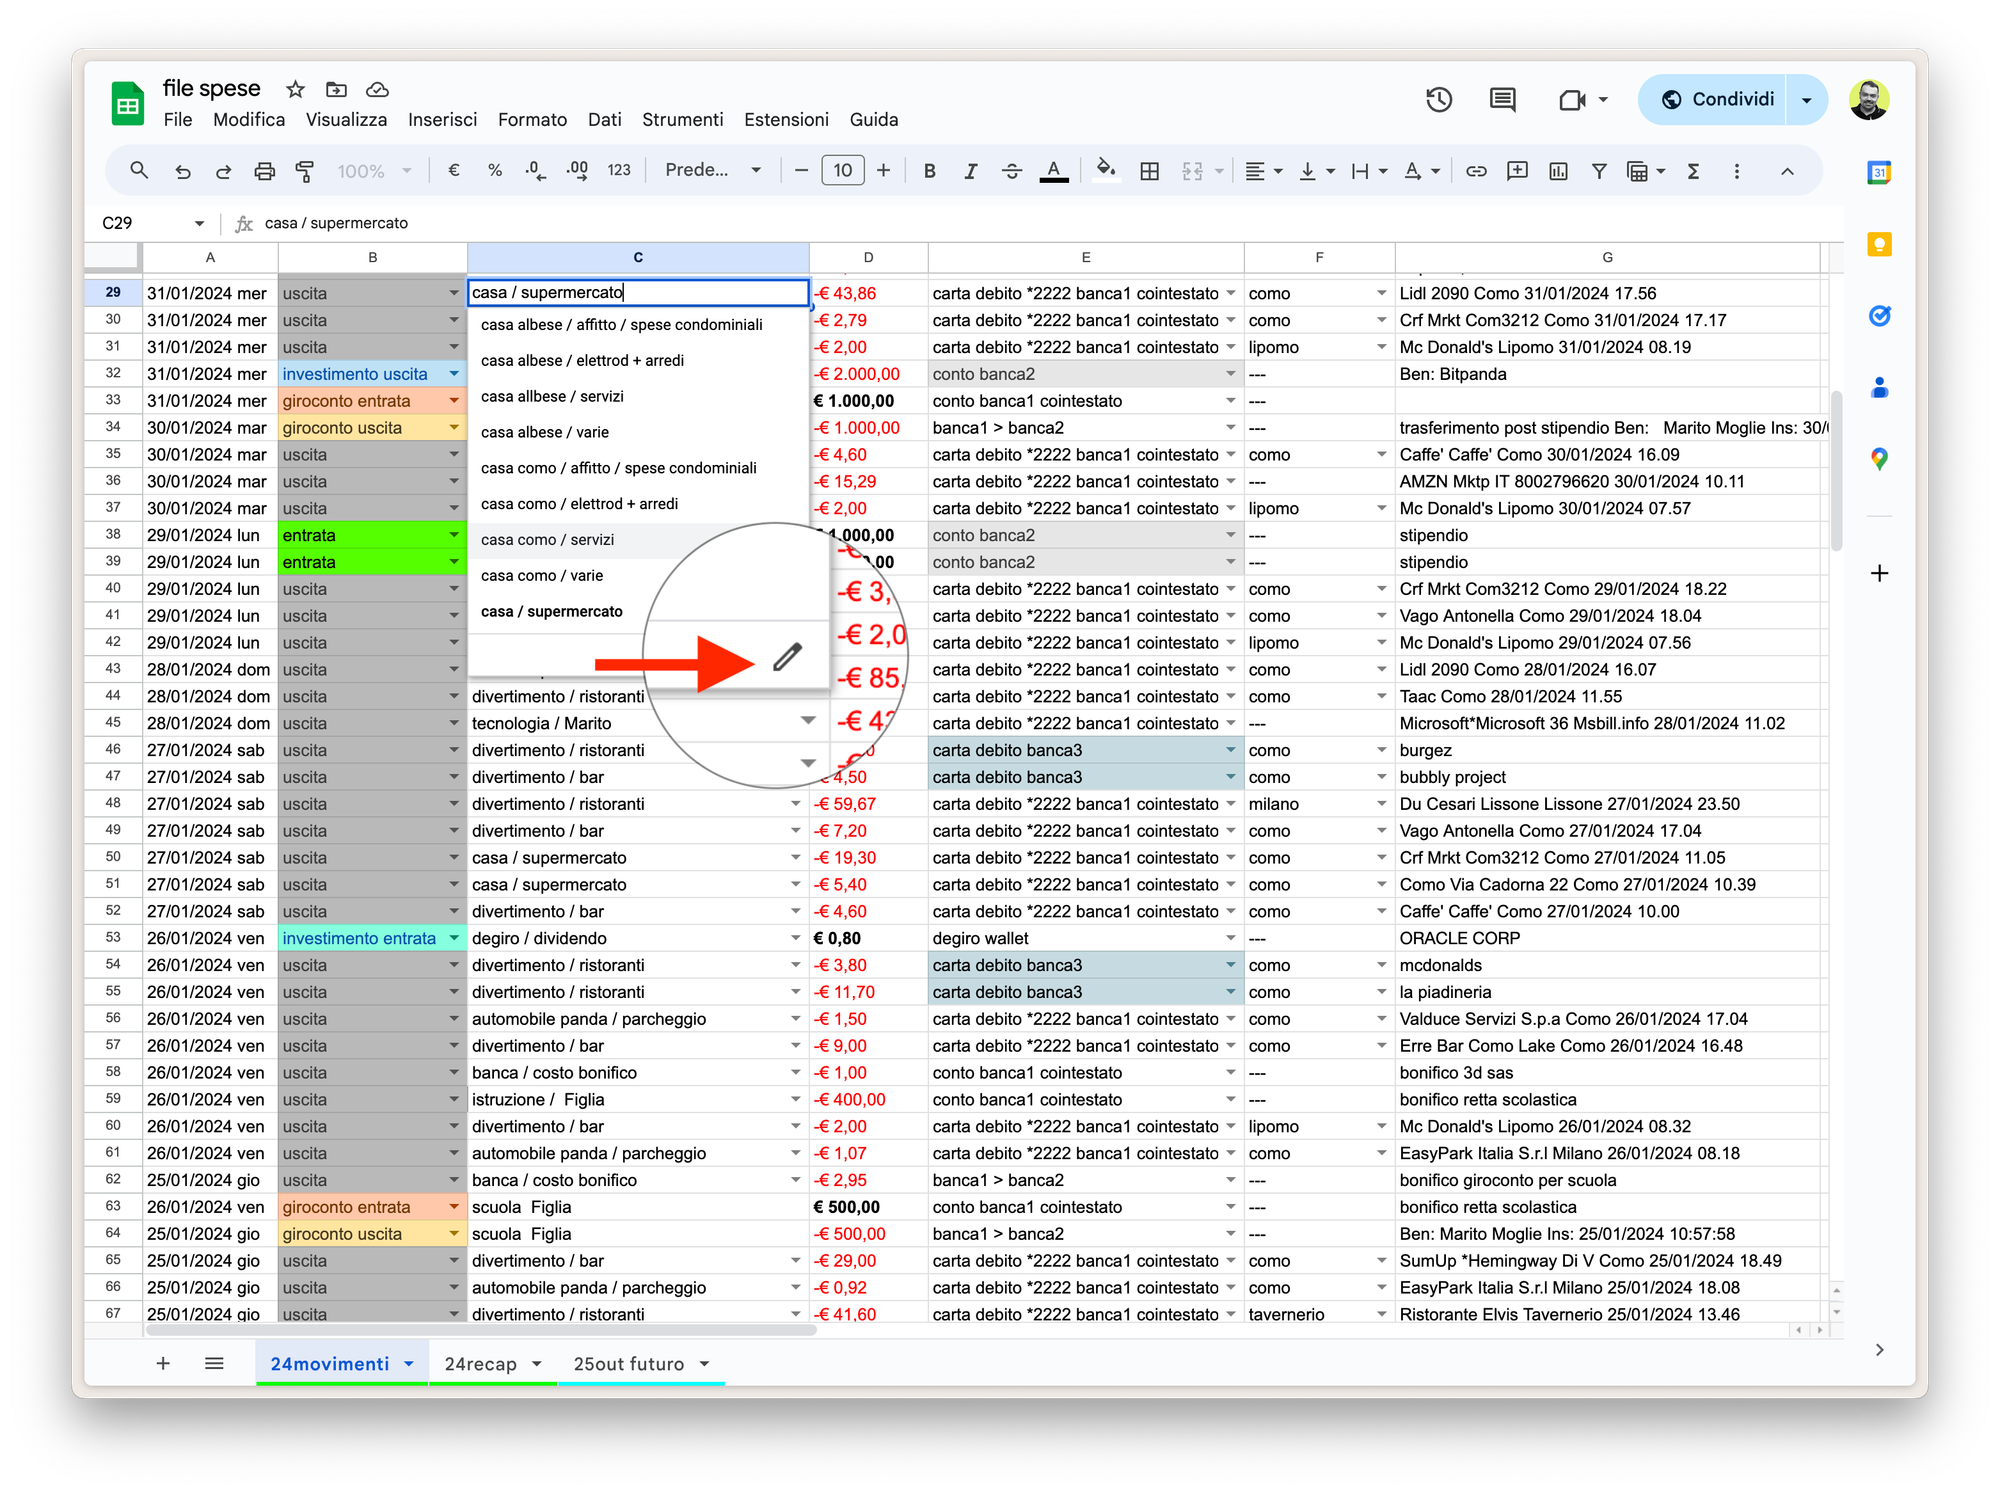Image resolution: width=2000 pixels, height=1493 pixels.
Task: Open the 123 number format menu
Action: (x=619, y=171)
